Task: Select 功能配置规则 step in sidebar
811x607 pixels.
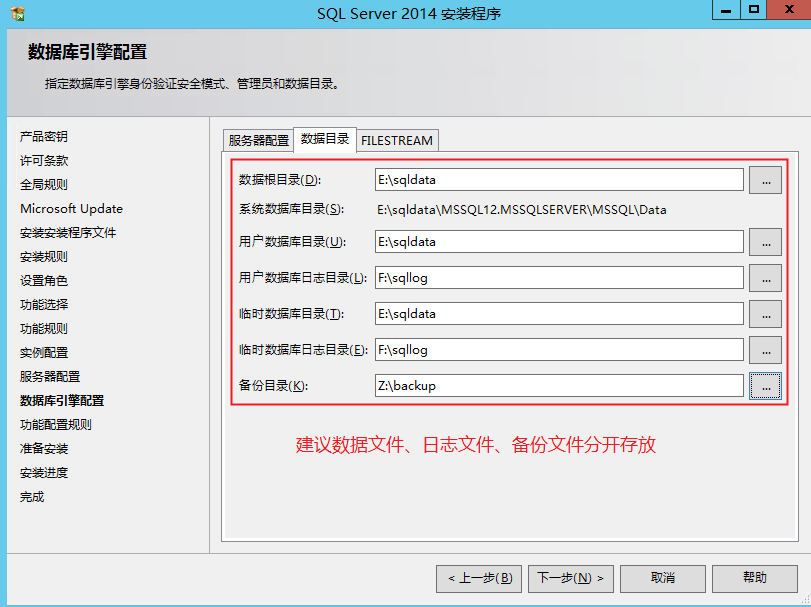Action: click(56, 424)
